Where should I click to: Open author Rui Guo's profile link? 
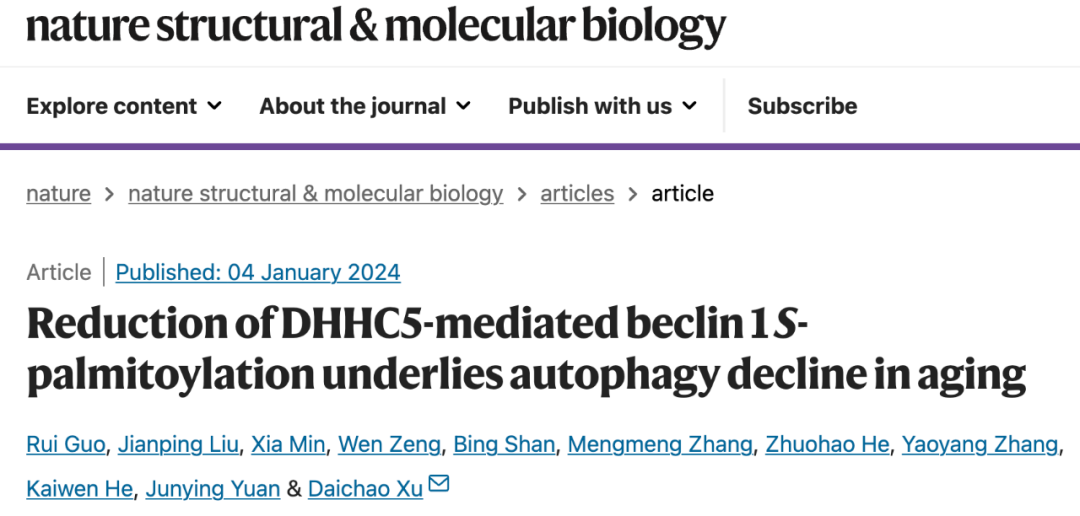click(x=65, y=444)
